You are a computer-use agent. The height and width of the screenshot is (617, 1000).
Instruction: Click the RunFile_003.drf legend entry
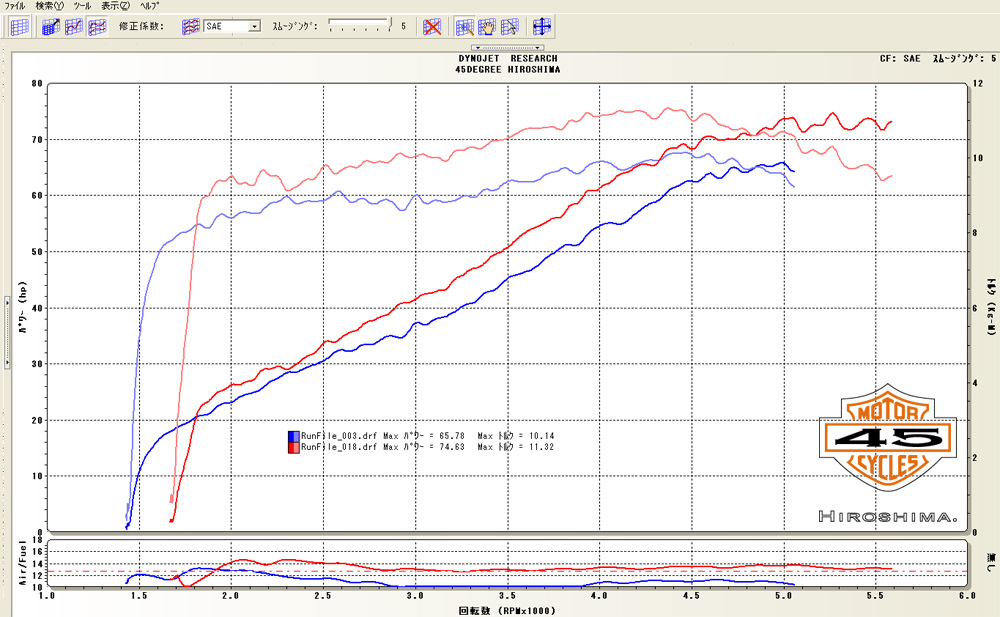pyautogui.click(x=340, y=436)
